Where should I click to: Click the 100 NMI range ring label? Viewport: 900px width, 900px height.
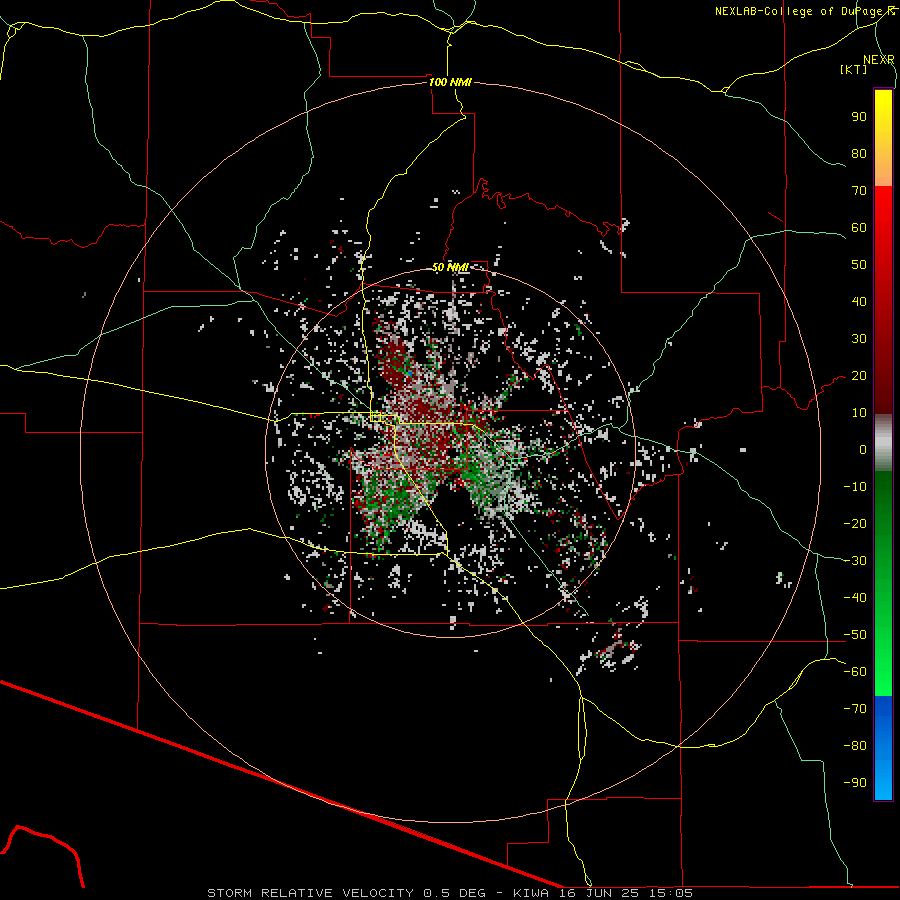click(450, 82)
